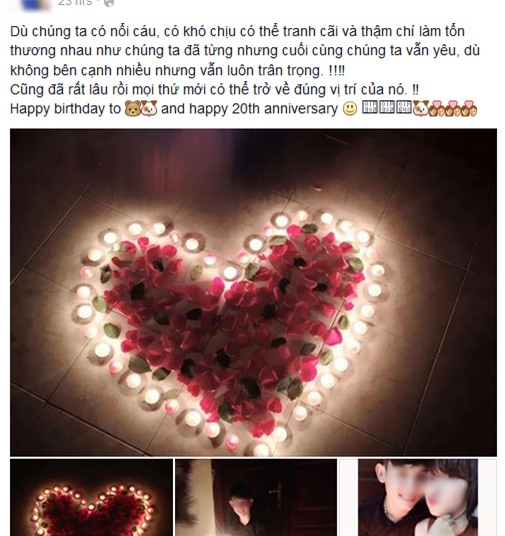Click the second unrendered emoji box
Screen dimensions: 505x536
coord(387,107)
